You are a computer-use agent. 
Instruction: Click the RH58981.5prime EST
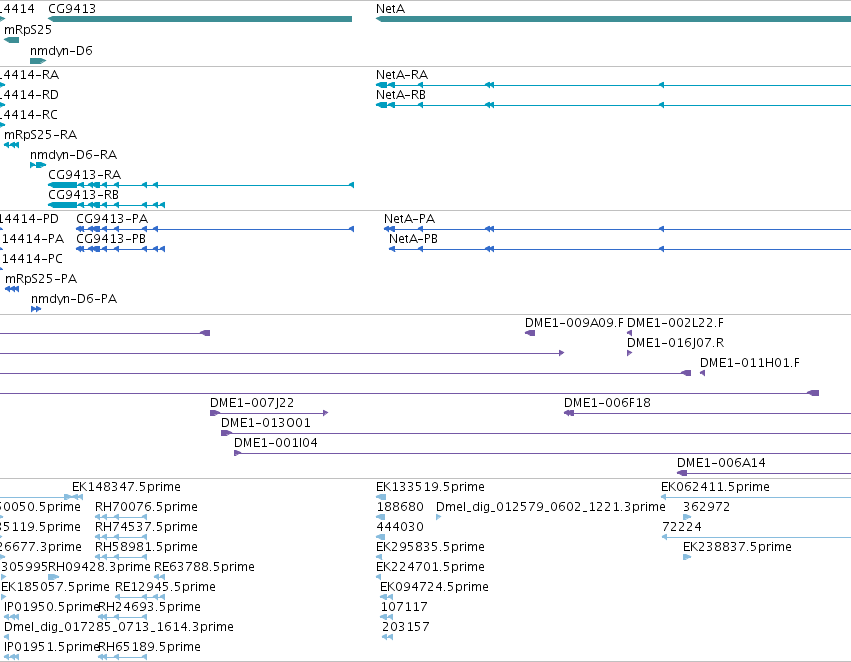[x=120, y=557]
